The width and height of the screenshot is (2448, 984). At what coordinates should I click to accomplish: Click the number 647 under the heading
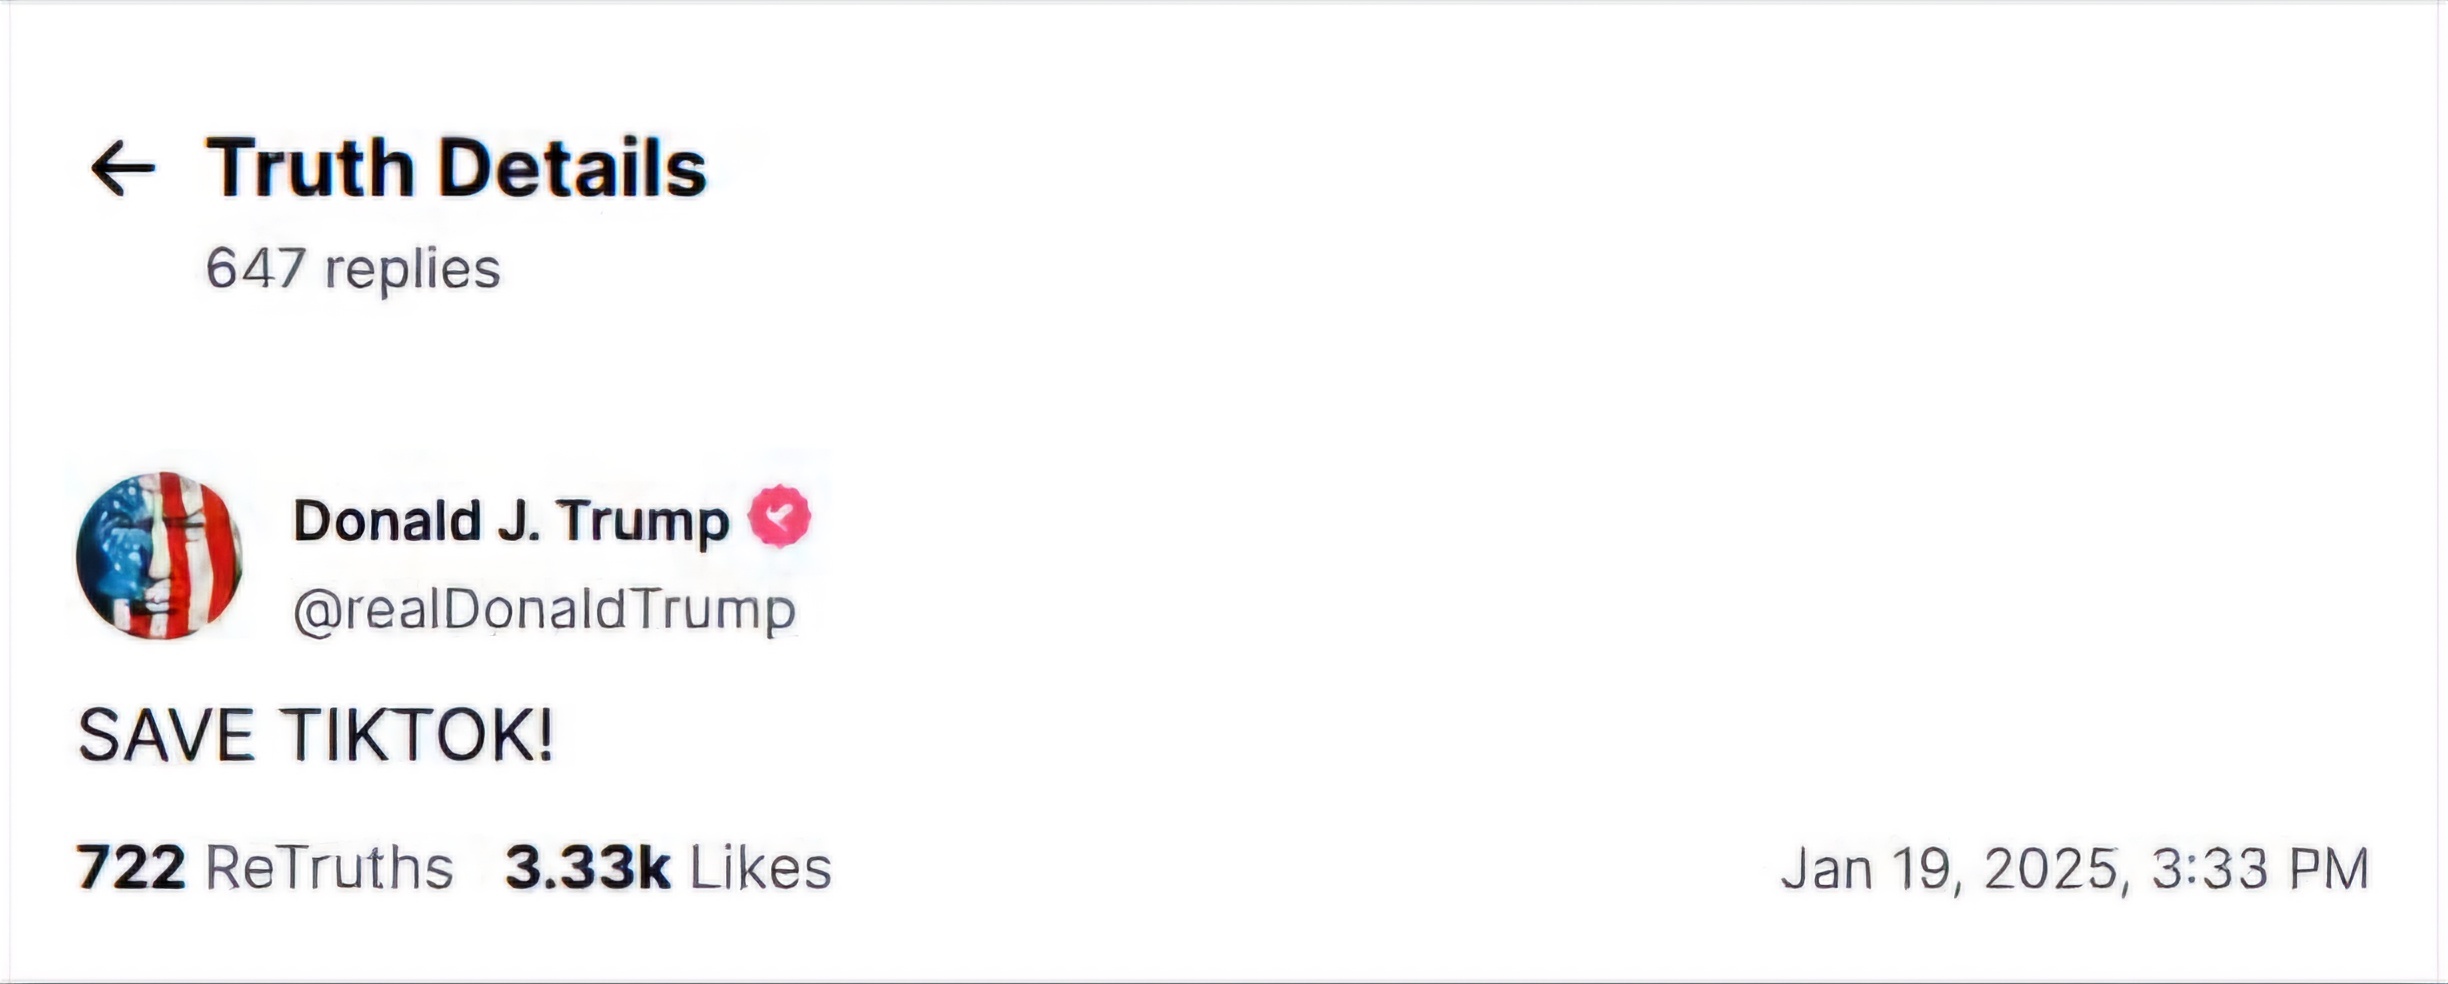[x=255, y=269]
